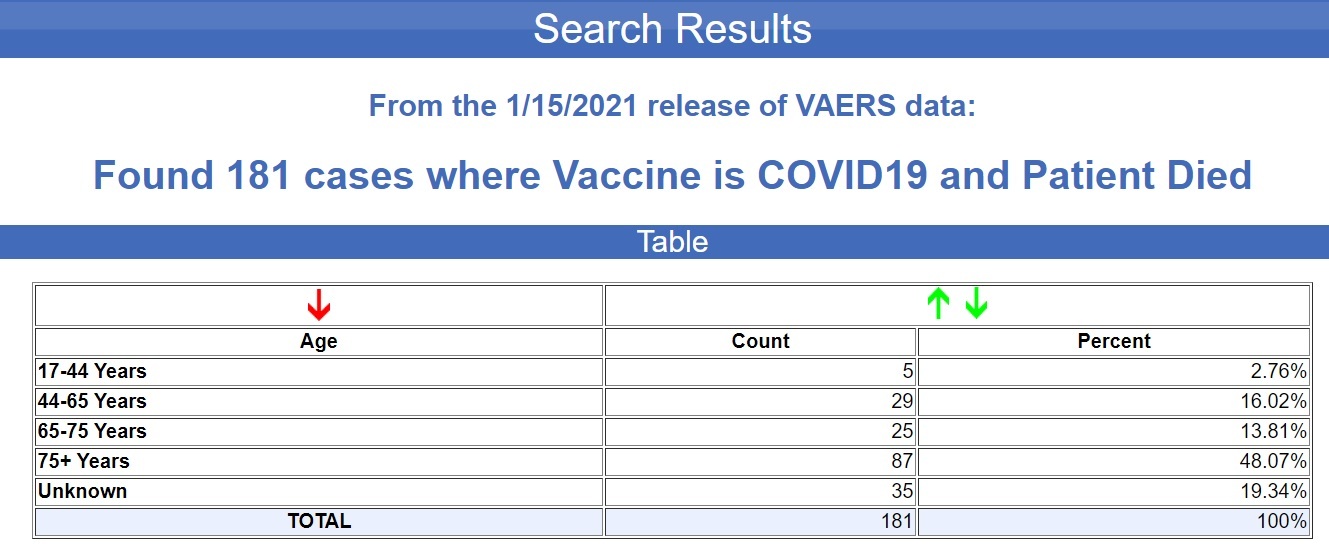Click the count value 29
The width and height of the screenshot is (1329, 554).
(902, 401)
